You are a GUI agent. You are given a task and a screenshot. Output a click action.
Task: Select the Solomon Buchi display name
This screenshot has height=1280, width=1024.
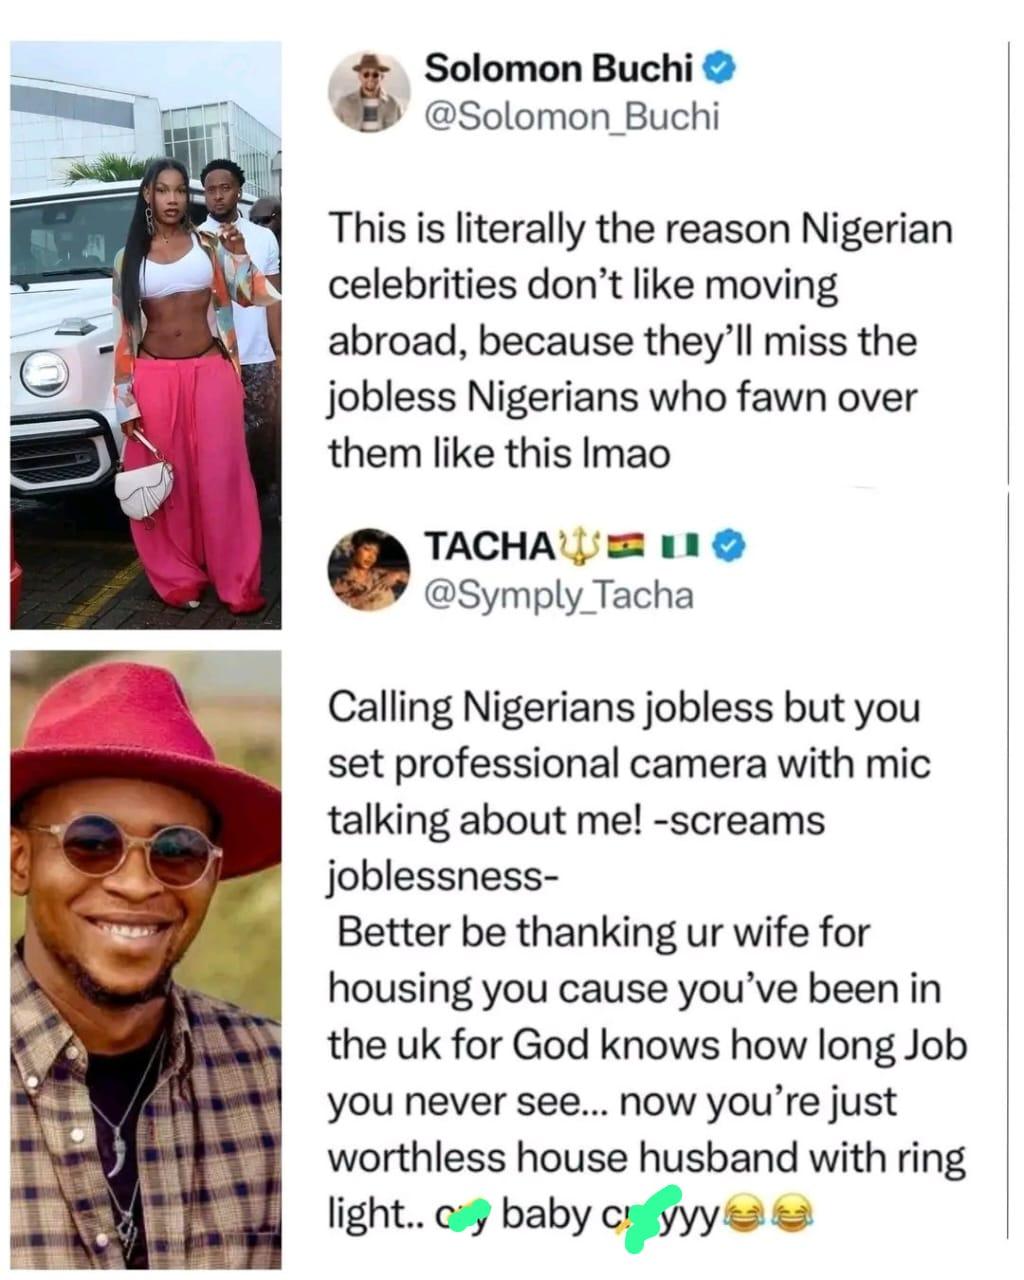click(x=560, y=65)
